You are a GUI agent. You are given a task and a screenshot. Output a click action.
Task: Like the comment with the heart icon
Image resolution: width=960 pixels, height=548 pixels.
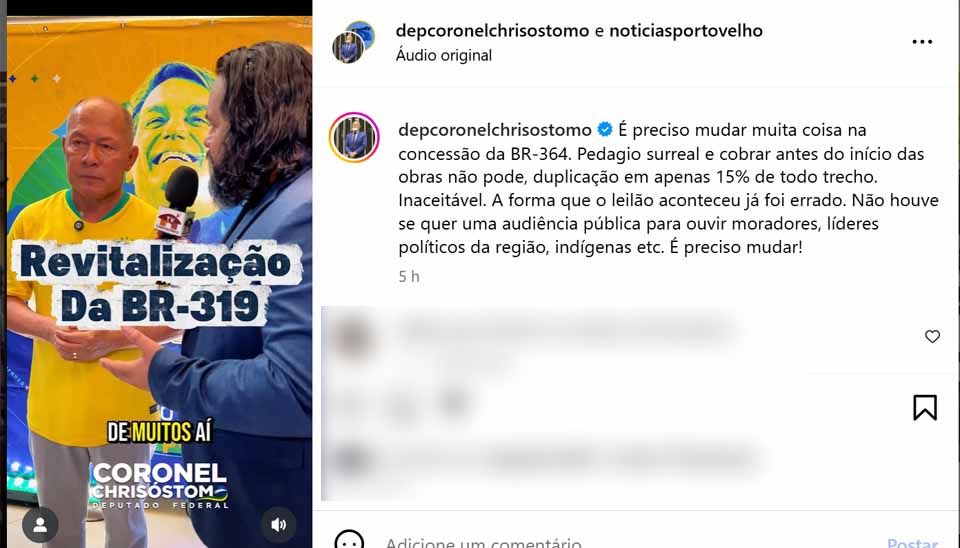point(932,336)
